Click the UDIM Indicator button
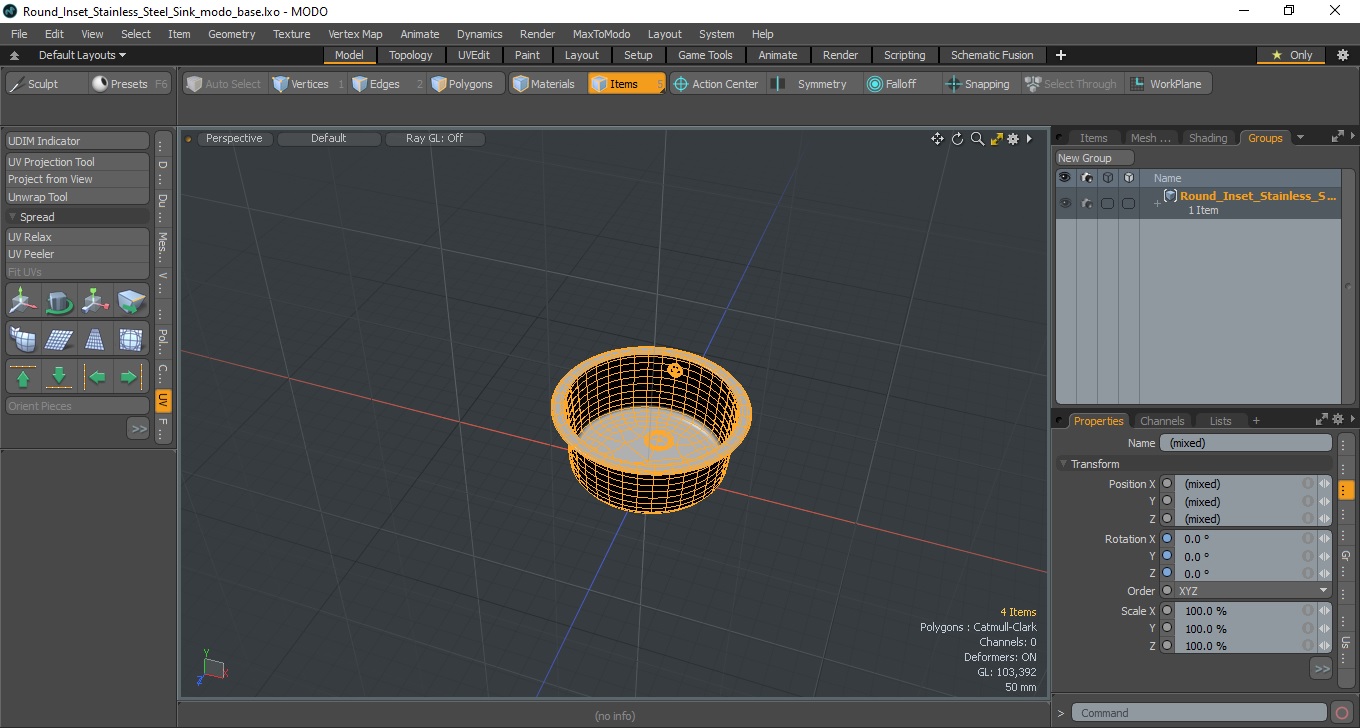 coord(77,141)
